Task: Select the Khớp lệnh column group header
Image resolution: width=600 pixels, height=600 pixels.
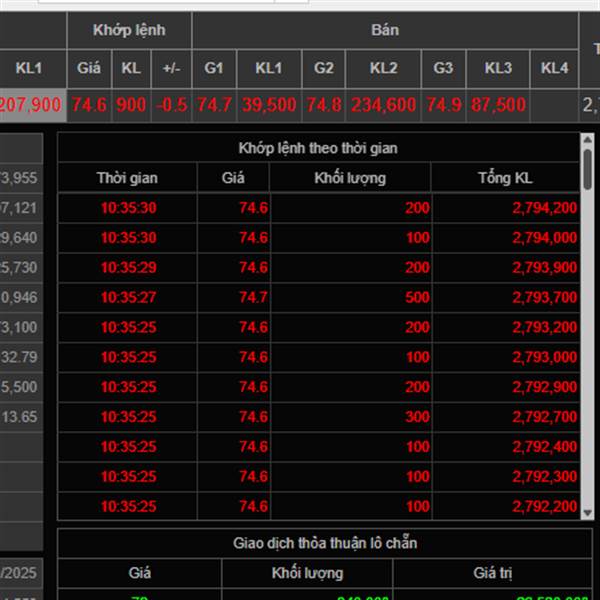Action: 129,30
